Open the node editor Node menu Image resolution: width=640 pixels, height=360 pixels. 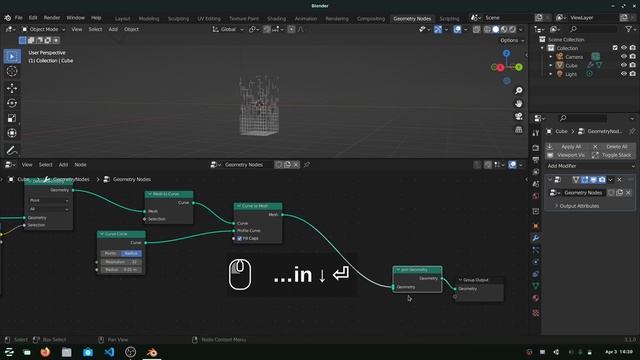coord(80,164)
